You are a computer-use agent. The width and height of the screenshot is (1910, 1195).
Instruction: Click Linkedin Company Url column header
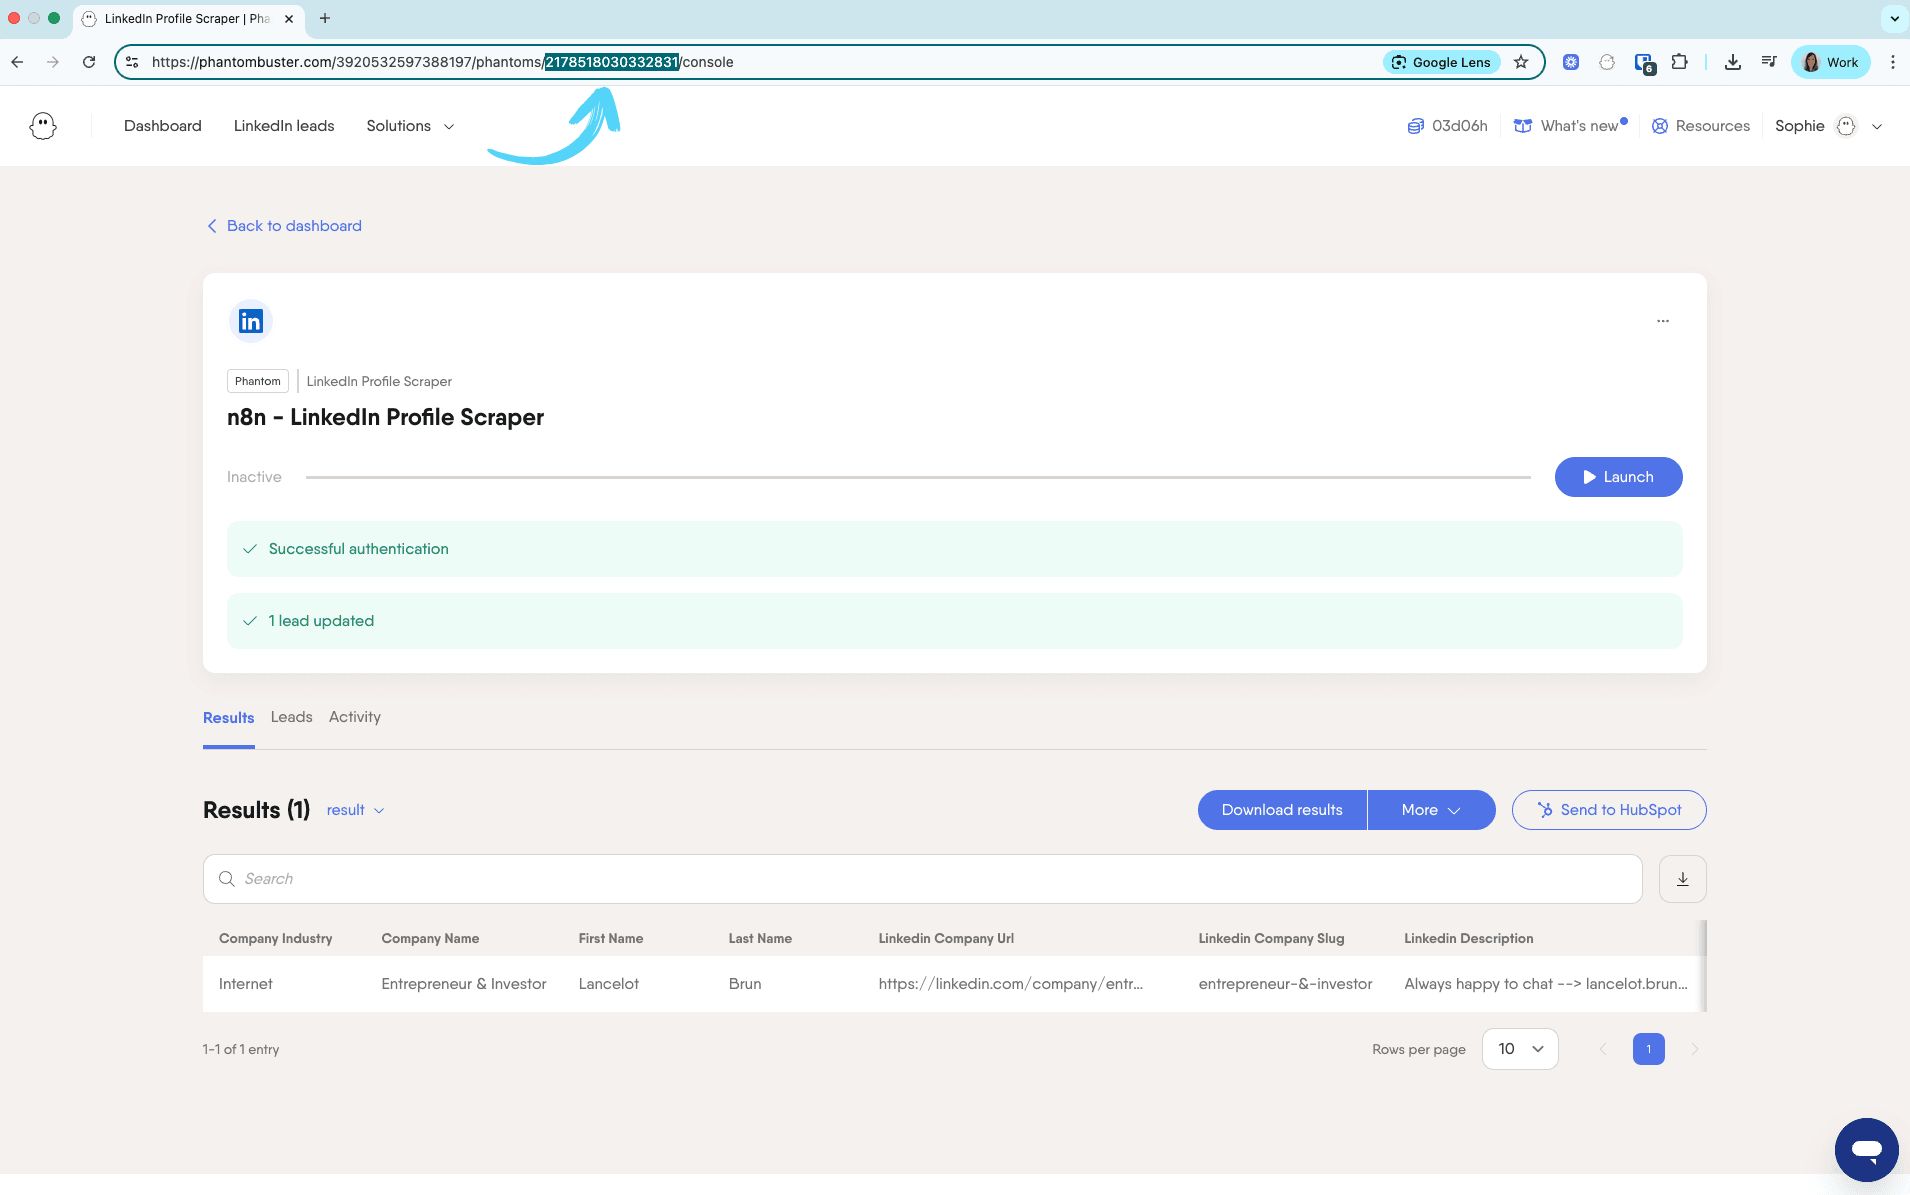point(946,938)
